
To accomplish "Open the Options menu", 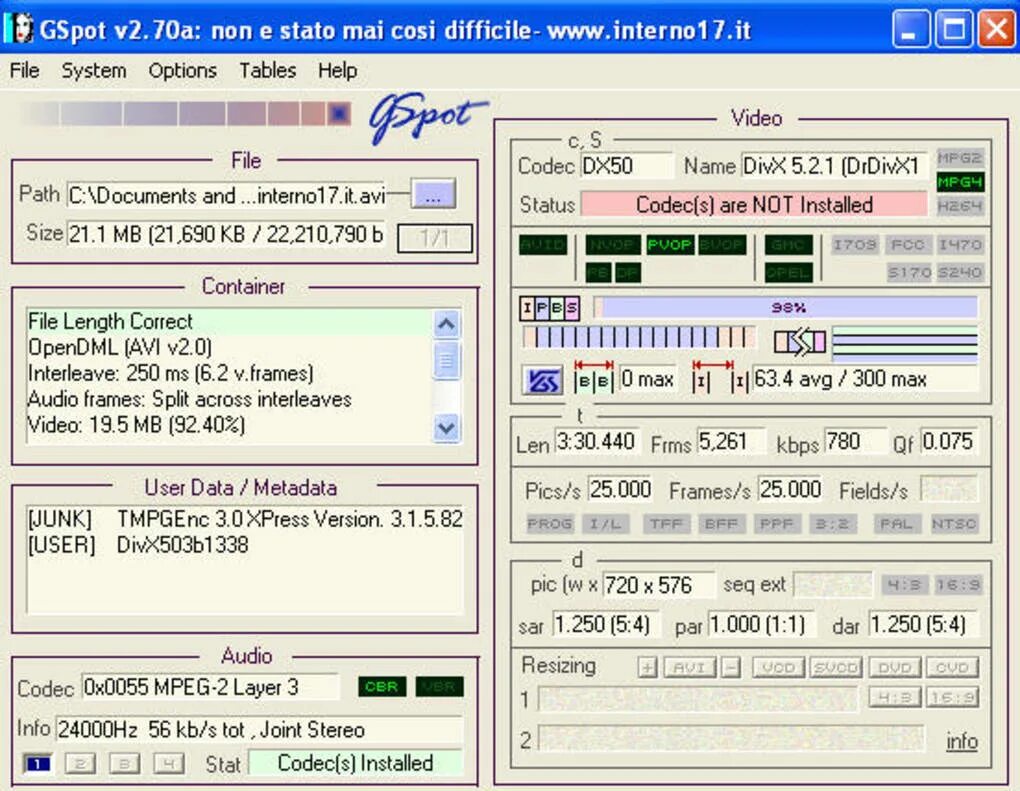I will click(x=182, y=70).
